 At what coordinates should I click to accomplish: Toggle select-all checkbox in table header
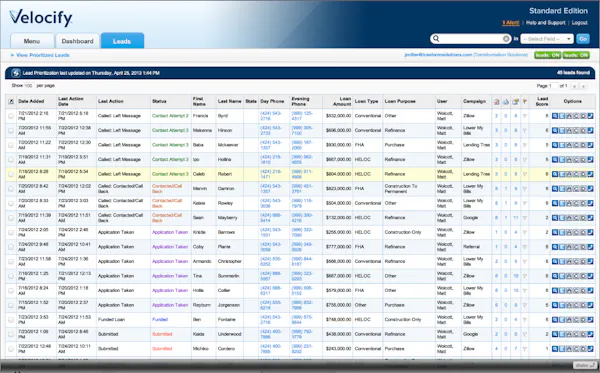pyautogui.click(x=11, y=101)
